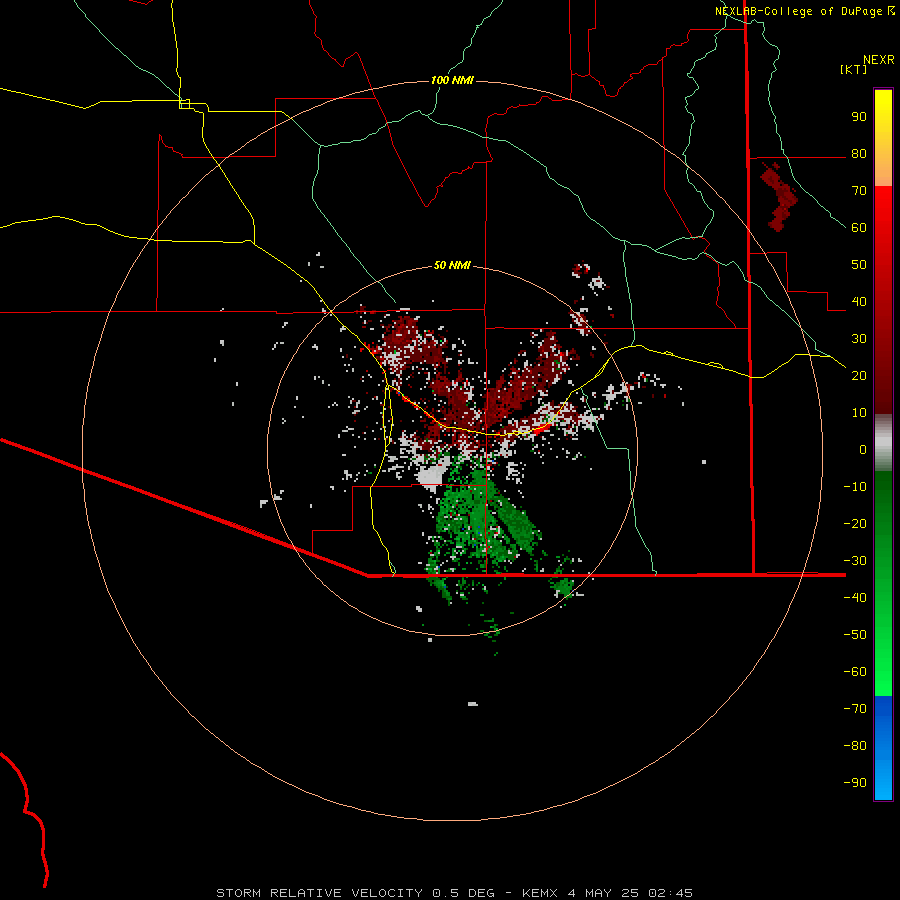Click the 90 value on velocity scale

(x=859, y=117)
